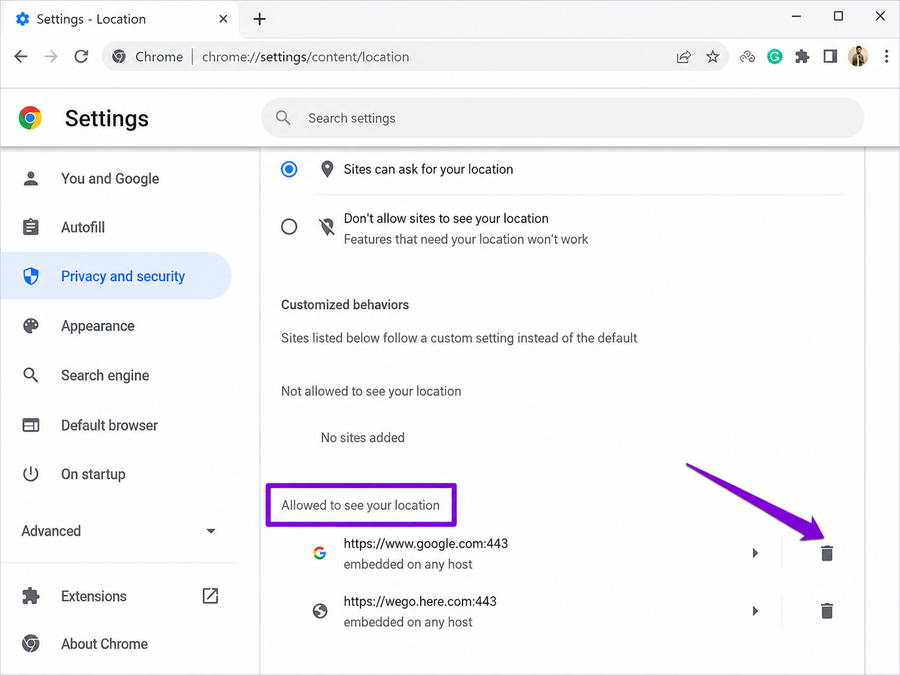Open the Extensions puzzle icon in toolbar
This screenshot has width=900, height=675.
(x=802, y=56)
